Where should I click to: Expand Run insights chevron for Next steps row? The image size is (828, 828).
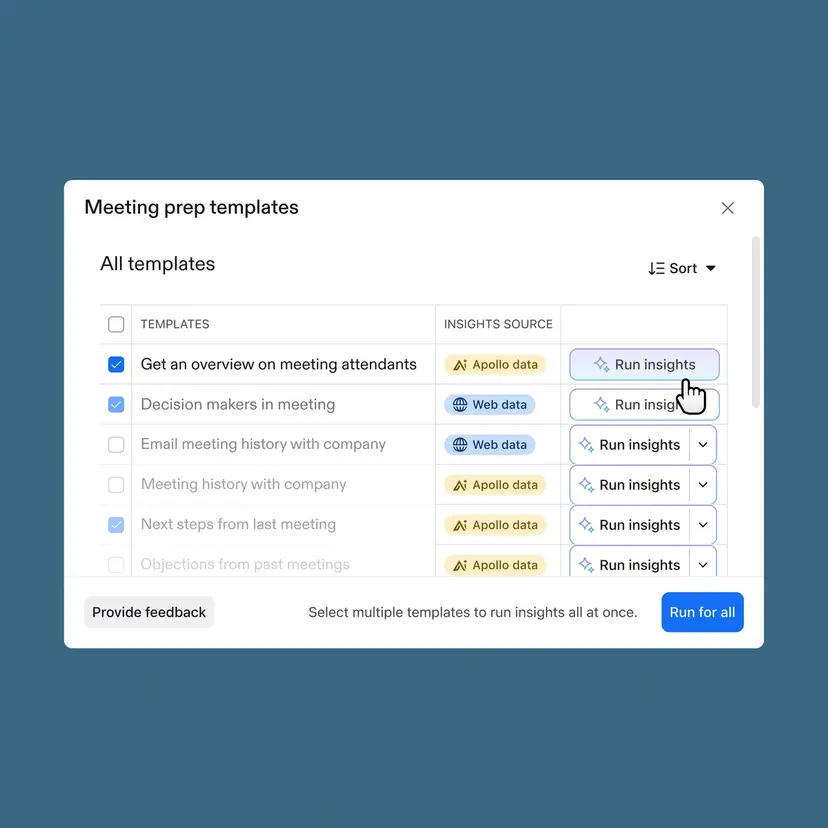coord(703,525)
